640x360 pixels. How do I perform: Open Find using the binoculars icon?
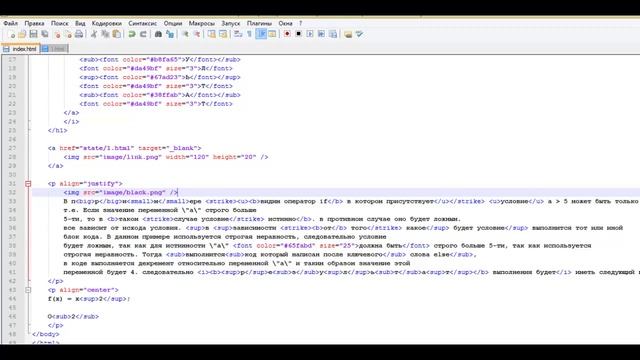click(158, 34)
